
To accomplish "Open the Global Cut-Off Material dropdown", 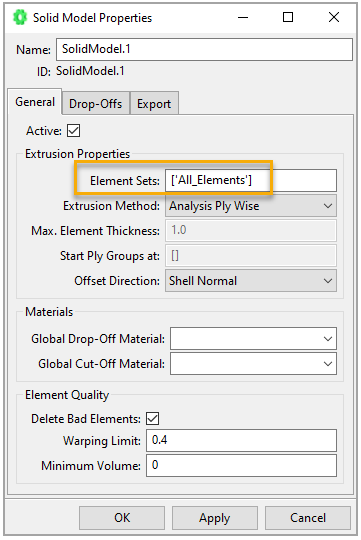I will tap(253, 364).
